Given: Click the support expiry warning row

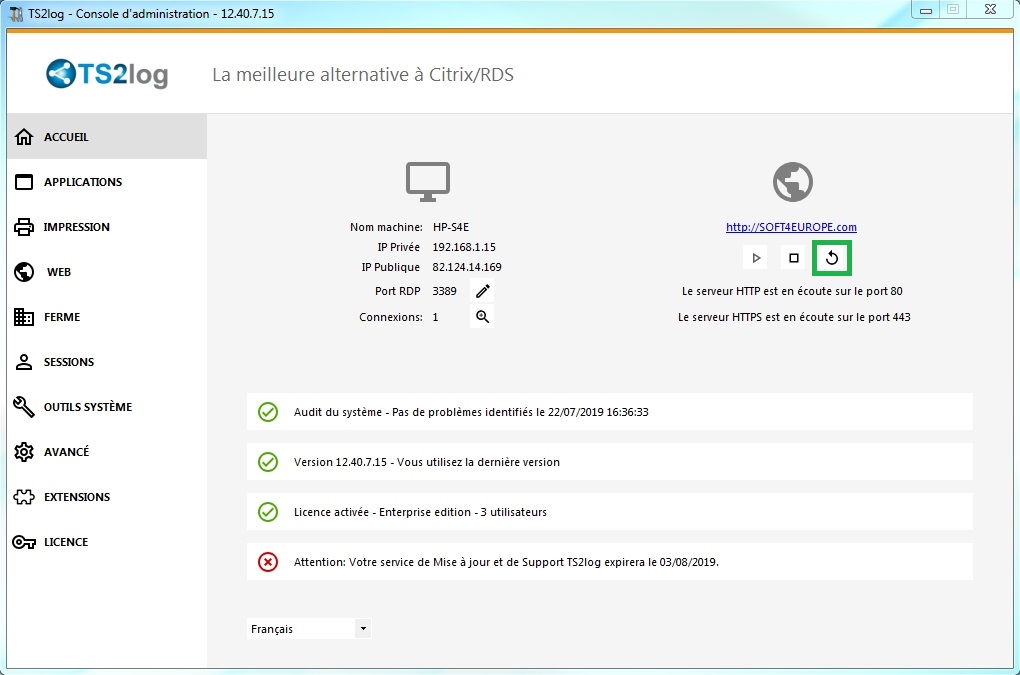Looking at the screenshot, I should (x=610, y=562).
